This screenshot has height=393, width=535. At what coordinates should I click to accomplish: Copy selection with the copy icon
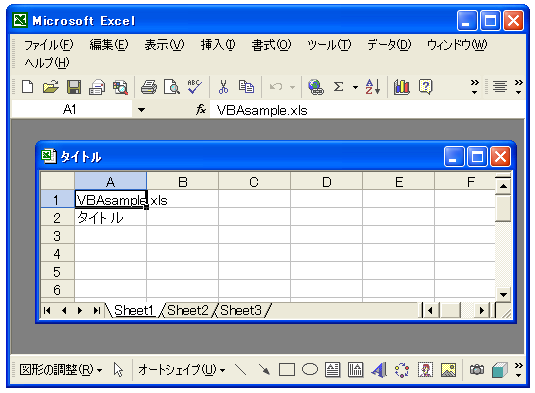coord(246,87)
